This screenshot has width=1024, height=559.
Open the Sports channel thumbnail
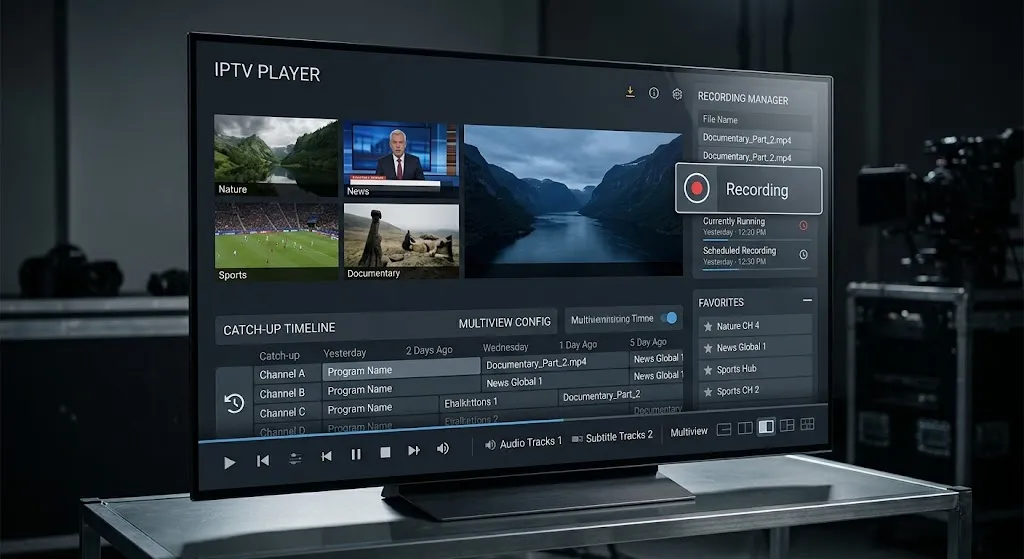tap(277, 242)
